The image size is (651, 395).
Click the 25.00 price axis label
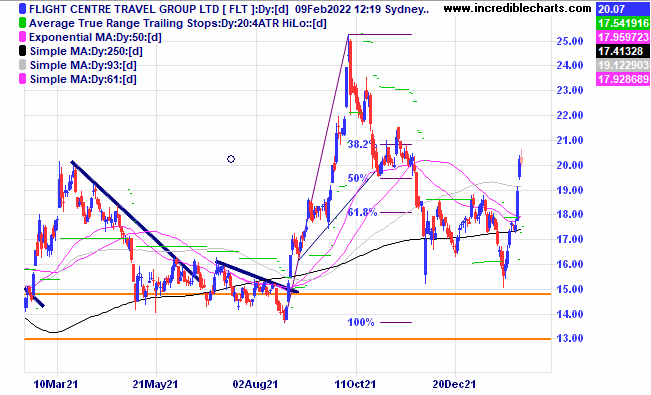tap(570, 41)
